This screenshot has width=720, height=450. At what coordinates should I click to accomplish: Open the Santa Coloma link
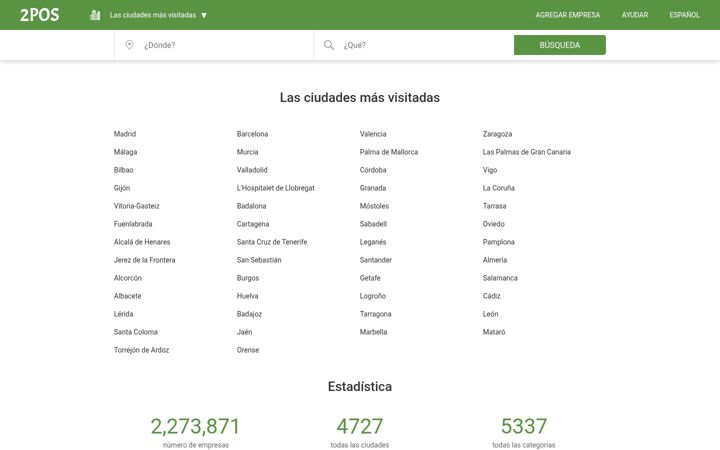(136, 332)
